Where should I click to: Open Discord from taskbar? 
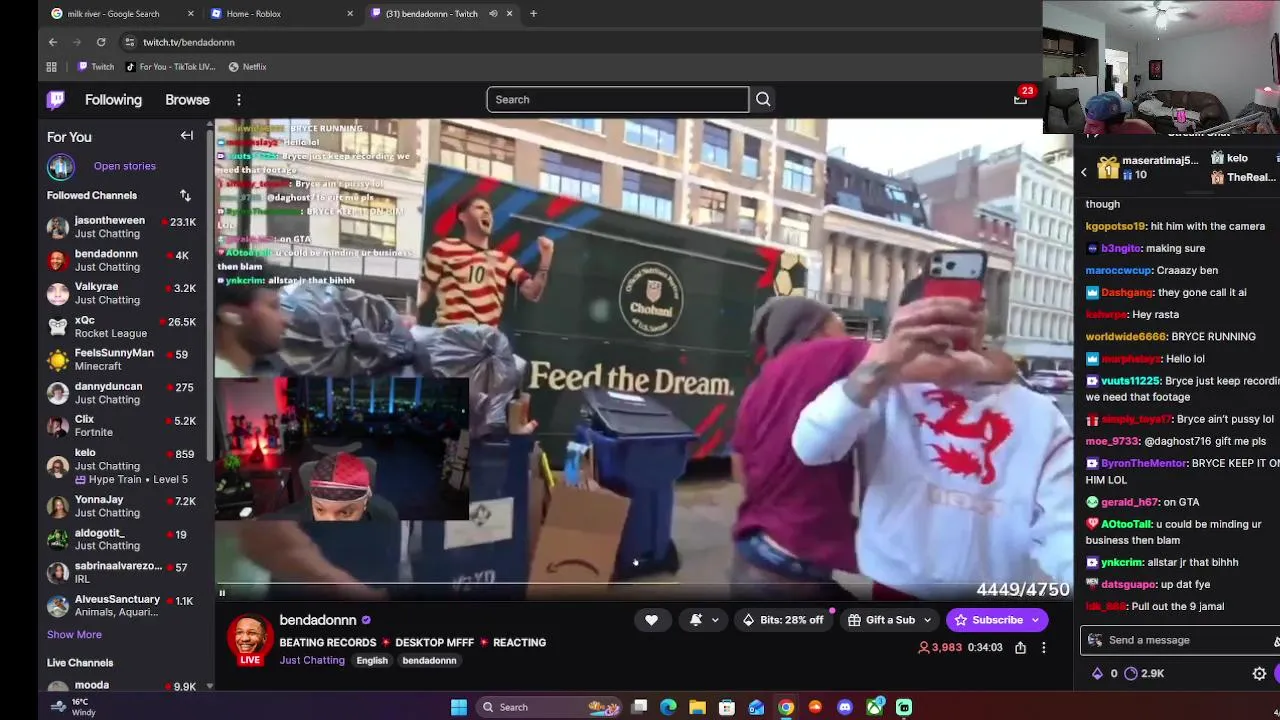(x=845, y=707)
